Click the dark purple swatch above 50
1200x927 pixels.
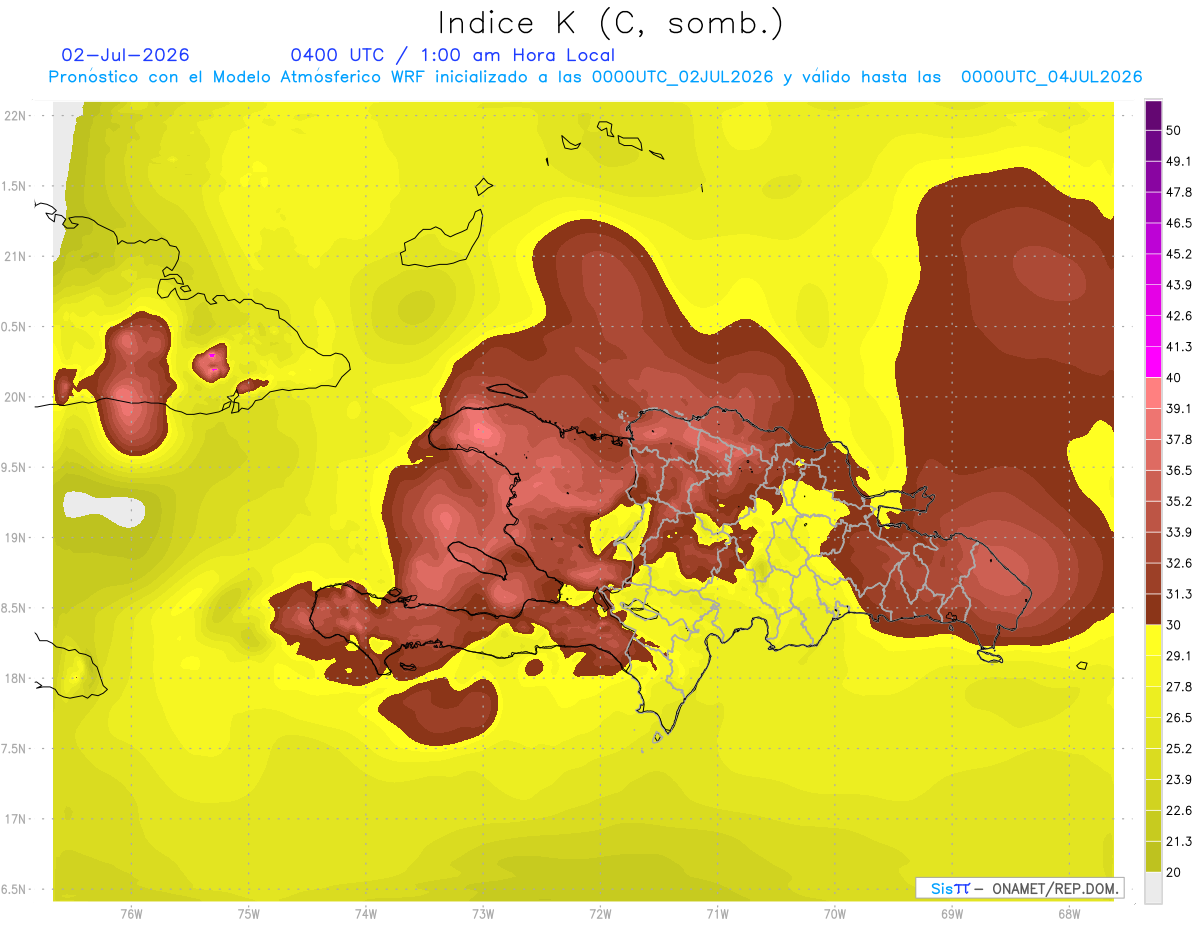1153,116
